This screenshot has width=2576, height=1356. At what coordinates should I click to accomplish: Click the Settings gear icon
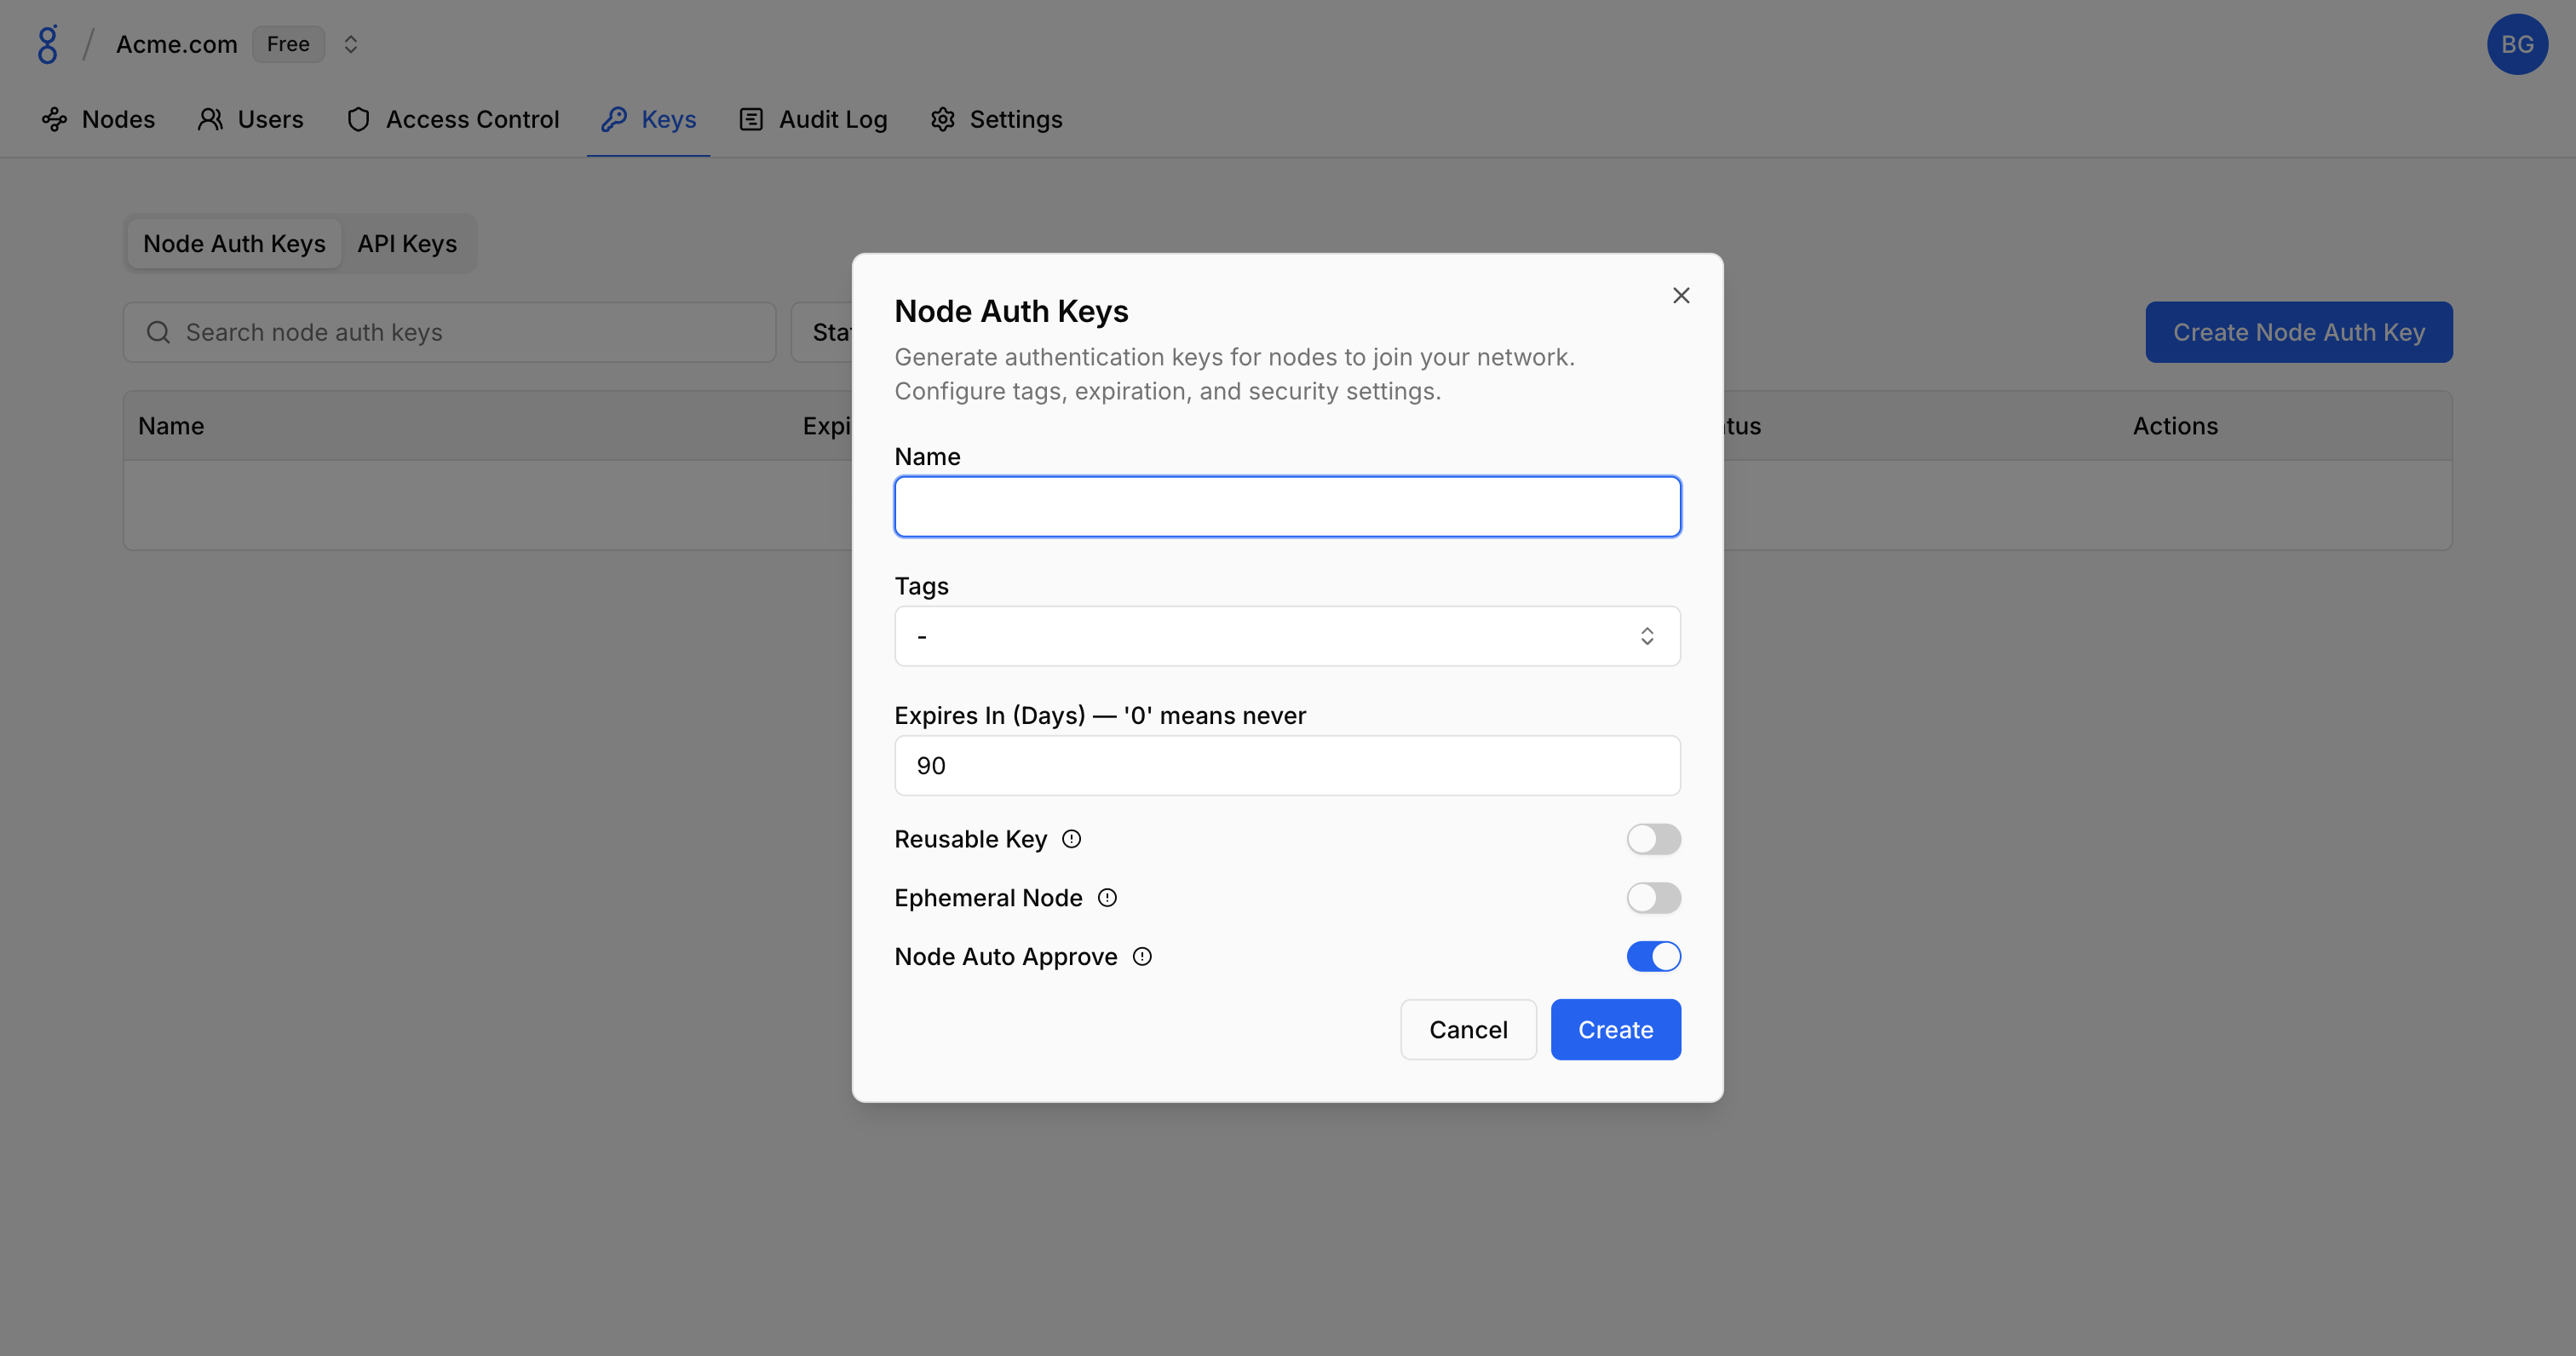pyautogui.click(x=942, y=120)
